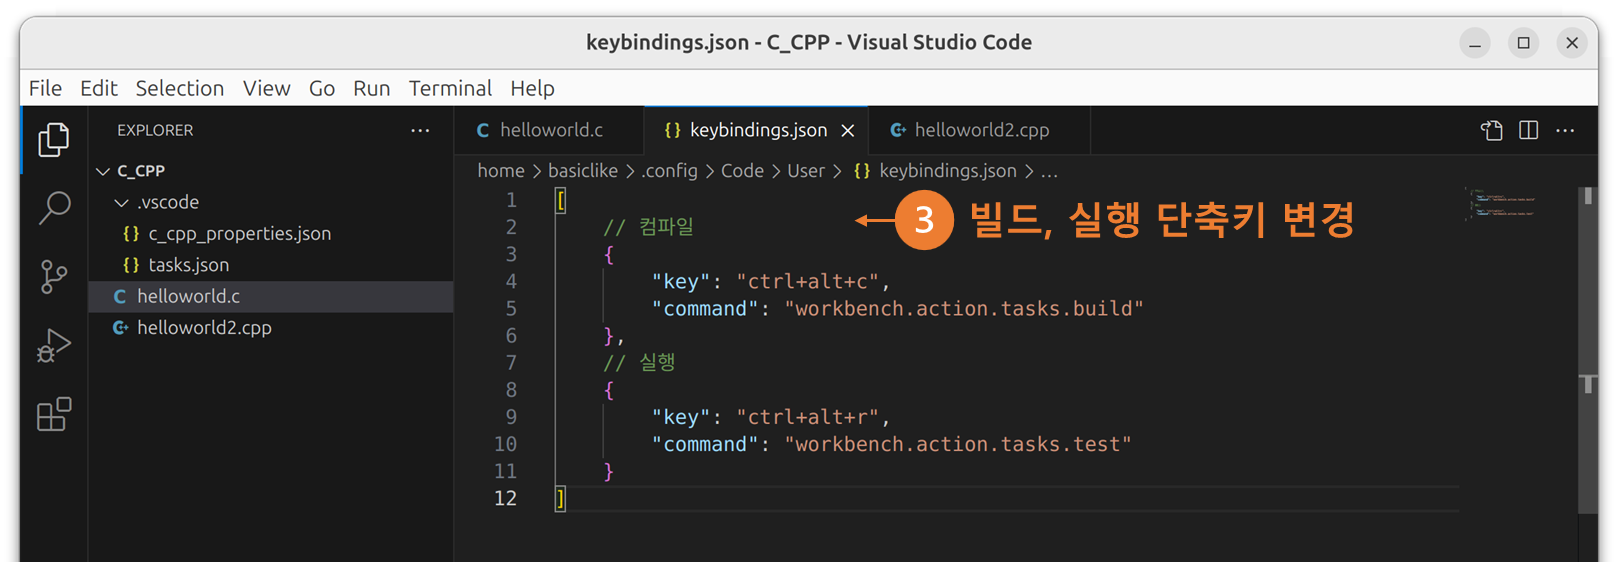Click the JSON icon beside c_cpp_properties.json
The width and height of the screenshot is (1618, 562).
coord(131,233)
